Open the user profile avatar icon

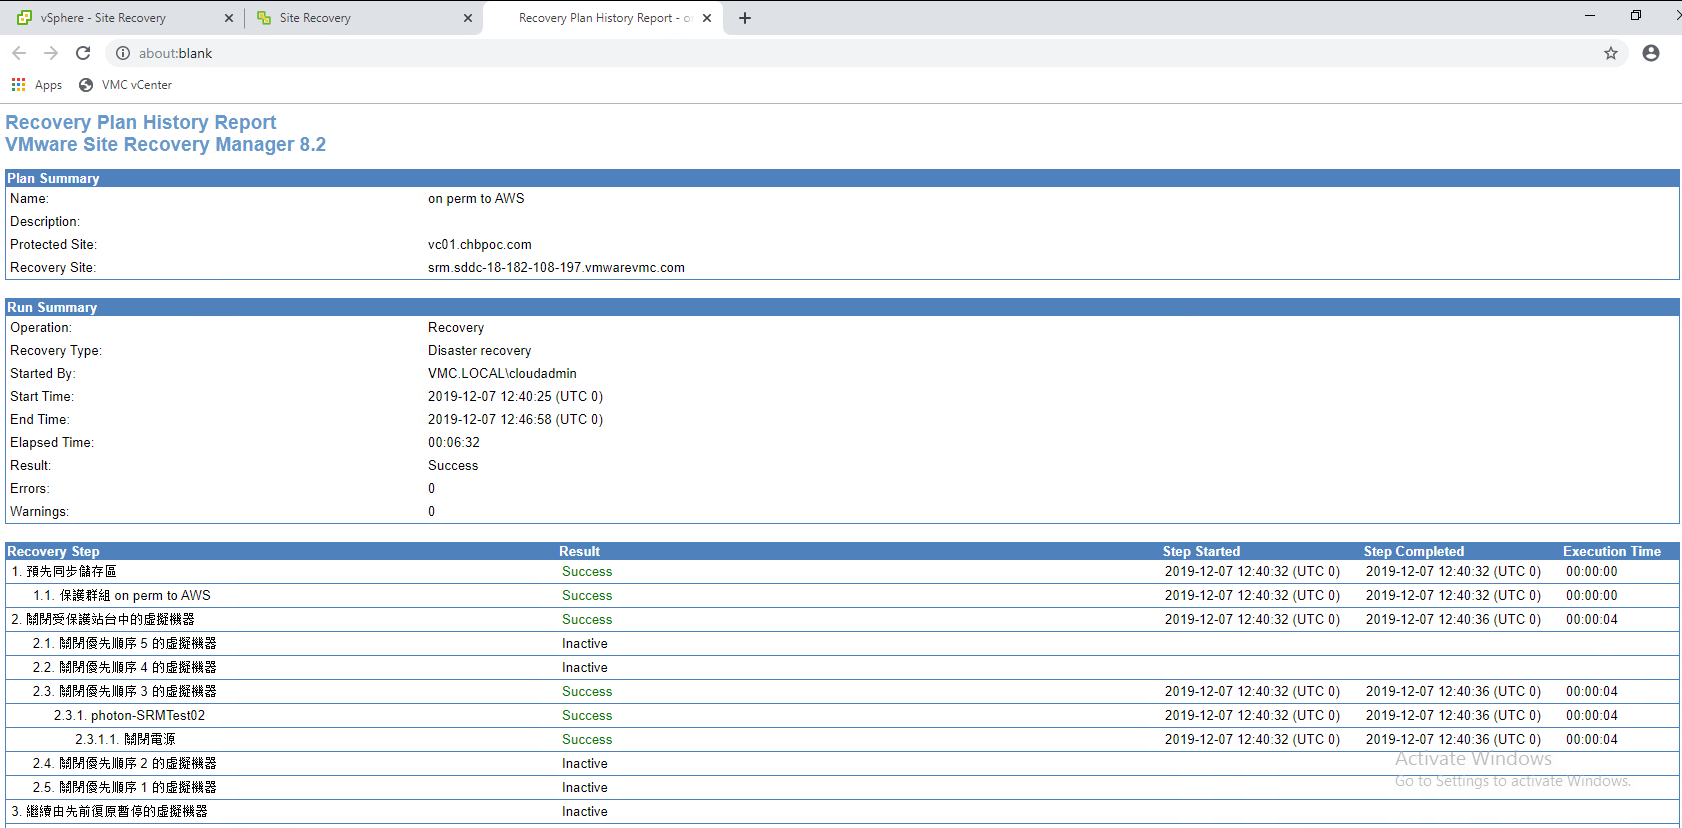[x=1650, y=53]
